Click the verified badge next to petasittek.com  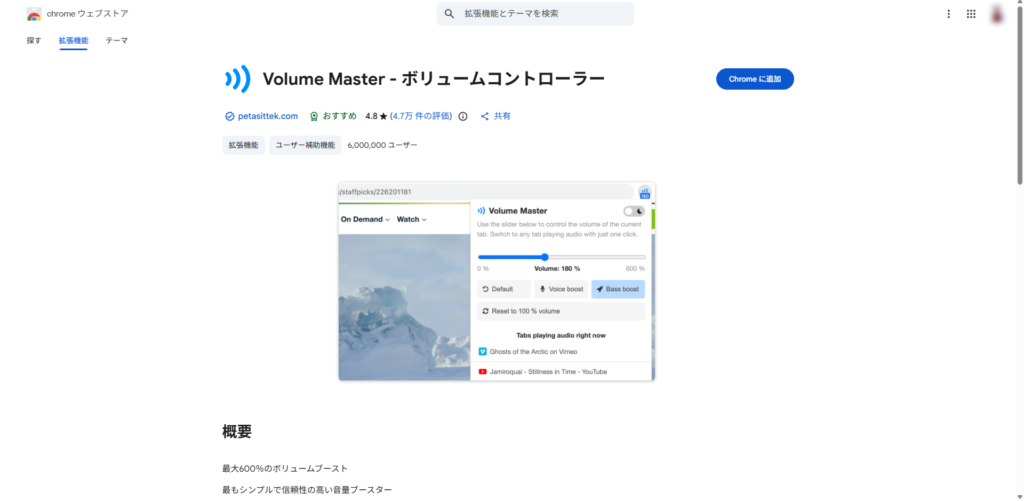click(229, 116)
